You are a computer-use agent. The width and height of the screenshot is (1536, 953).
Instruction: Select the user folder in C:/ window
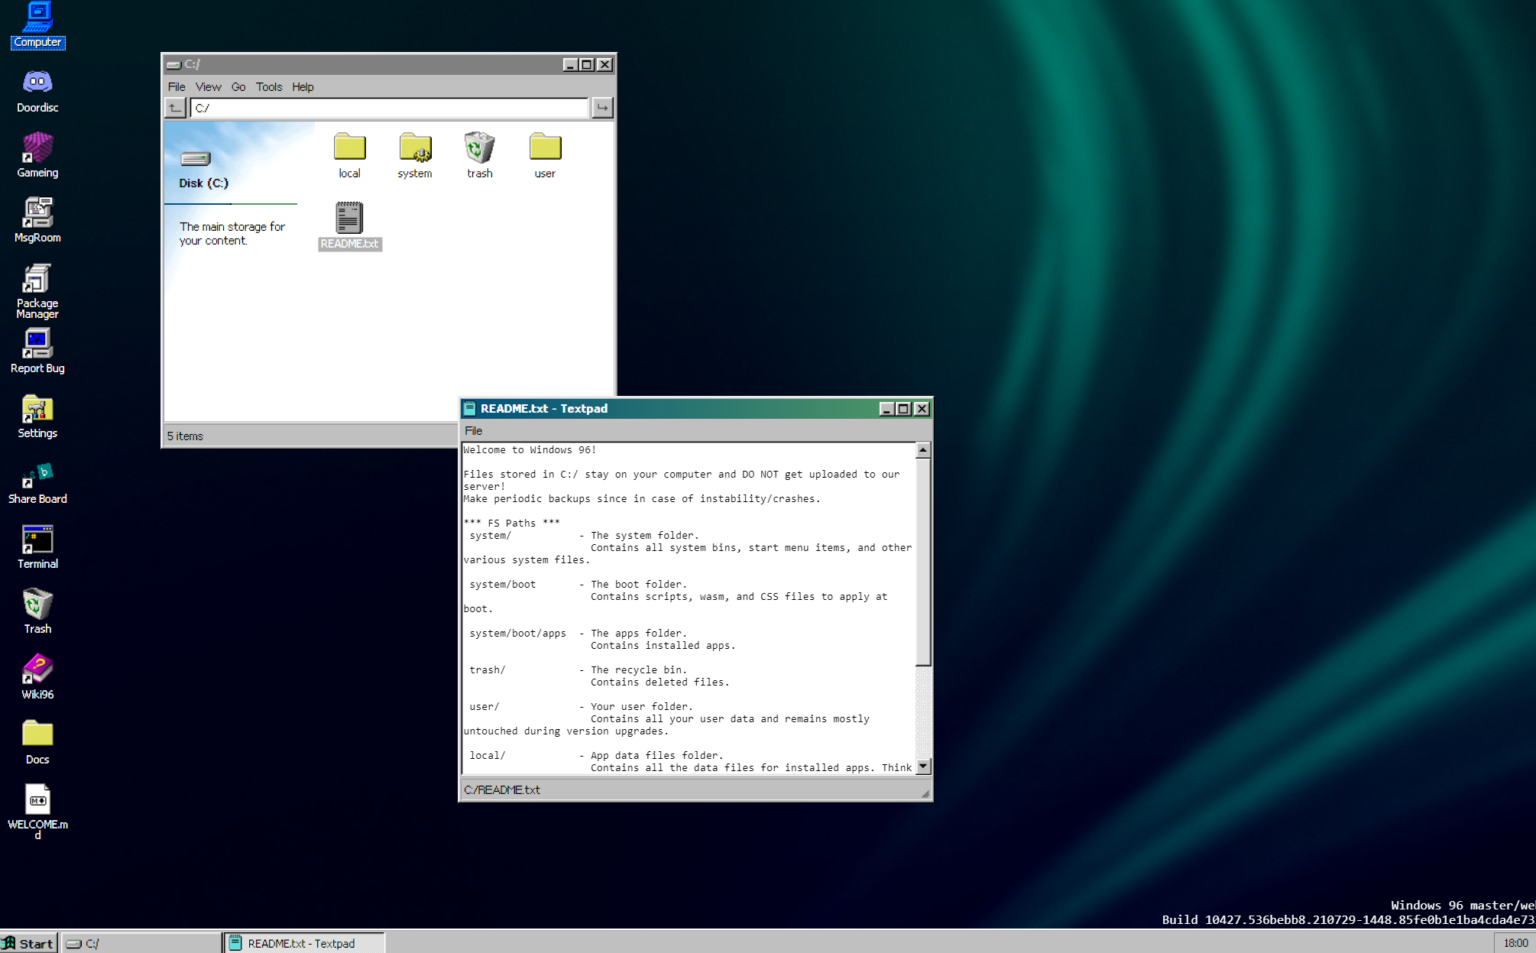click(544, 155)
